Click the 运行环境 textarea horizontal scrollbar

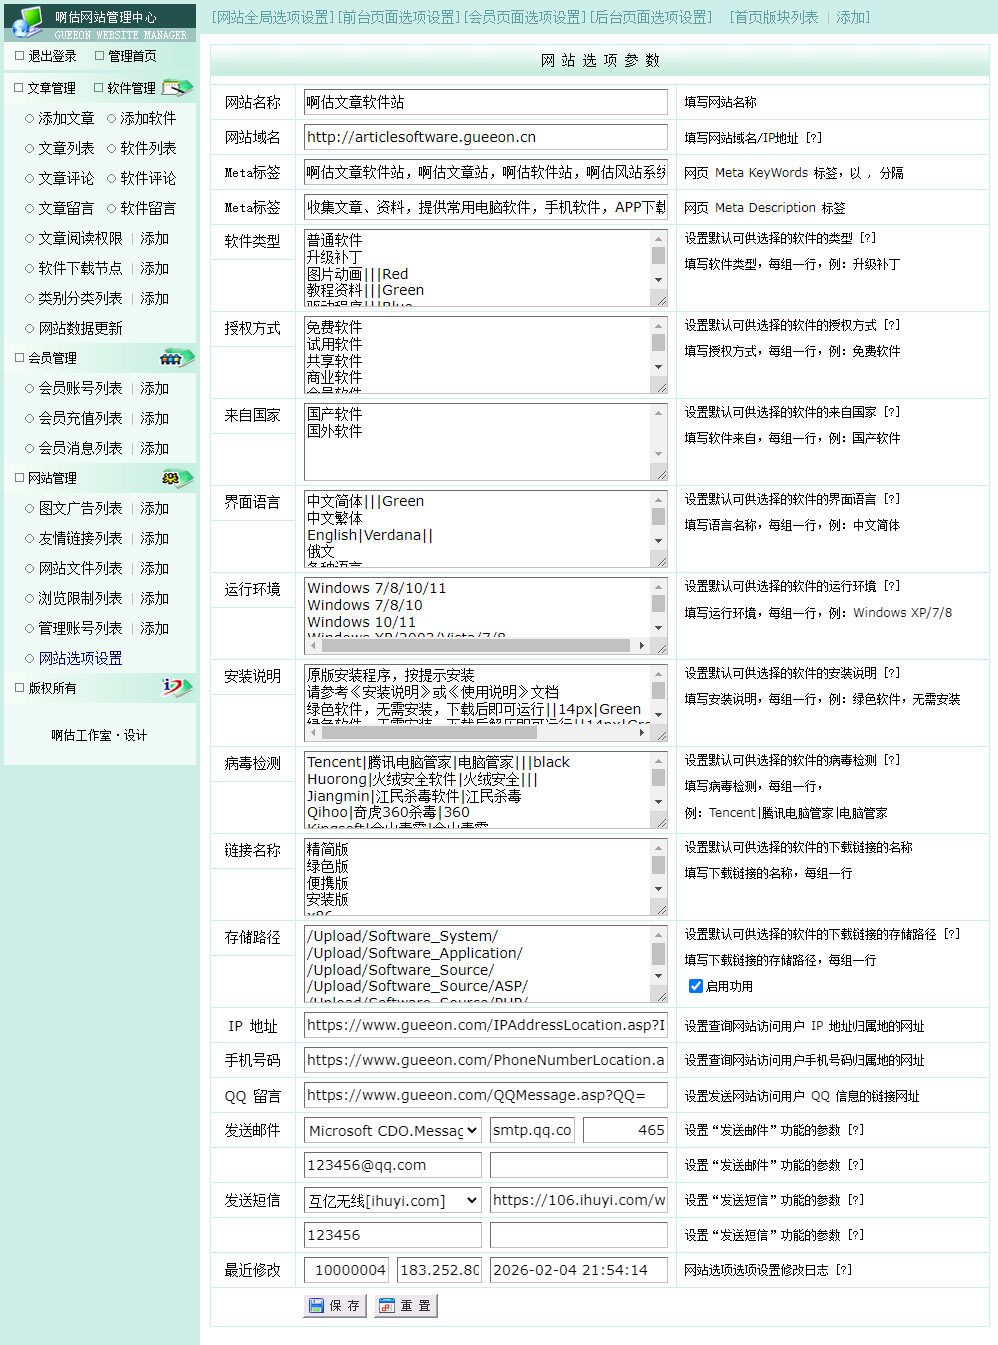(478, 646)
